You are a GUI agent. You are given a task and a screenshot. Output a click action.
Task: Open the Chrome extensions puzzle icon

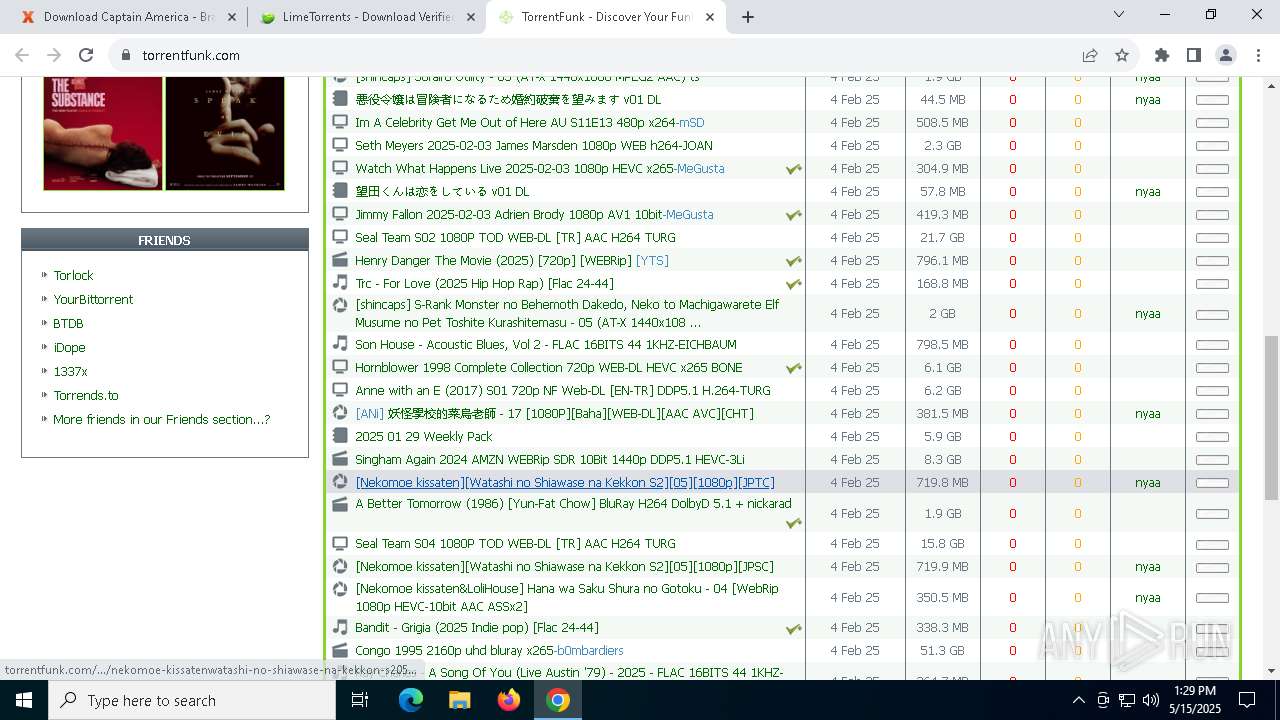click(1161, 55)
